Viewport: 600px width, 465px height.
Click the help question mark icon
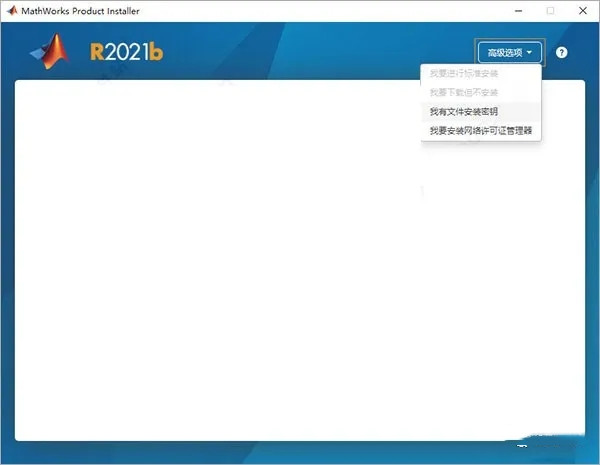click(561, 52)
